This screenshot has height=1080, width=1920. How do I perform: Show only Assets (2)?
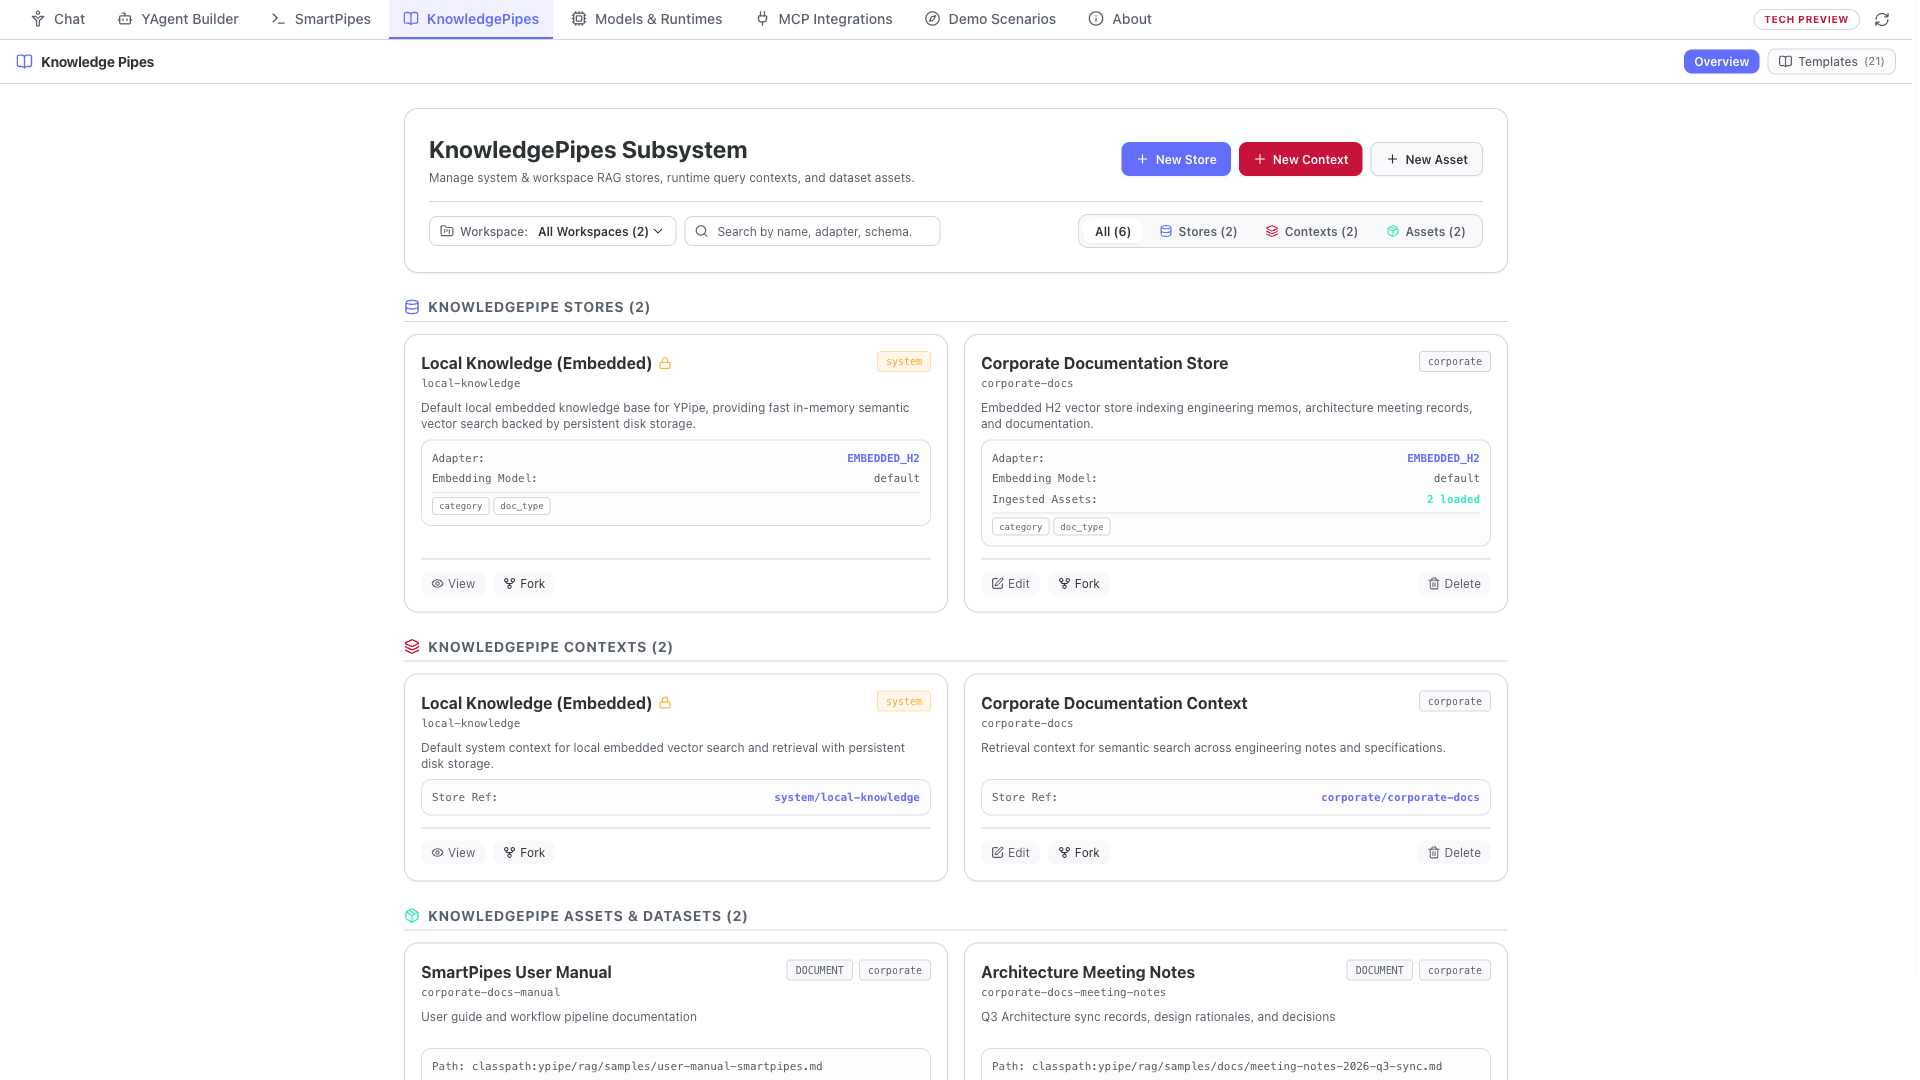pos(1426,232)
